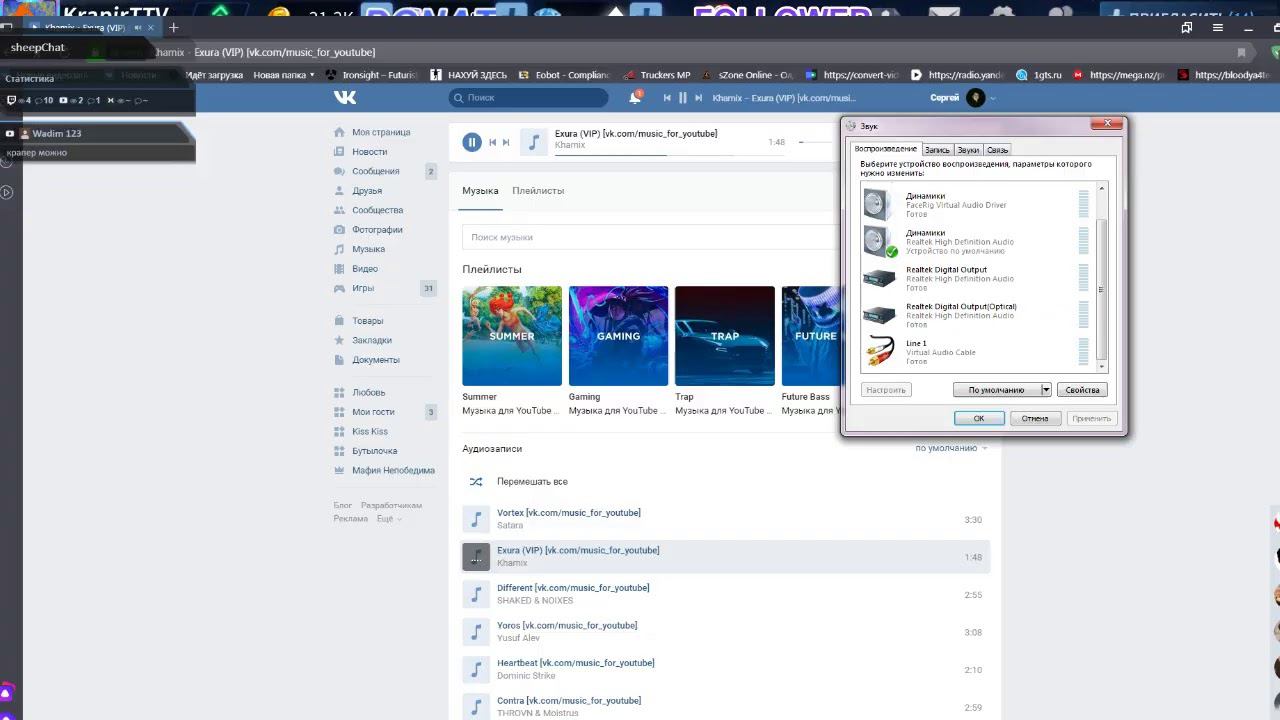The height and width of the screenshot is (720, 1280).
Task: Play Heartbeat track via its note icon
Action: [476, 669]
